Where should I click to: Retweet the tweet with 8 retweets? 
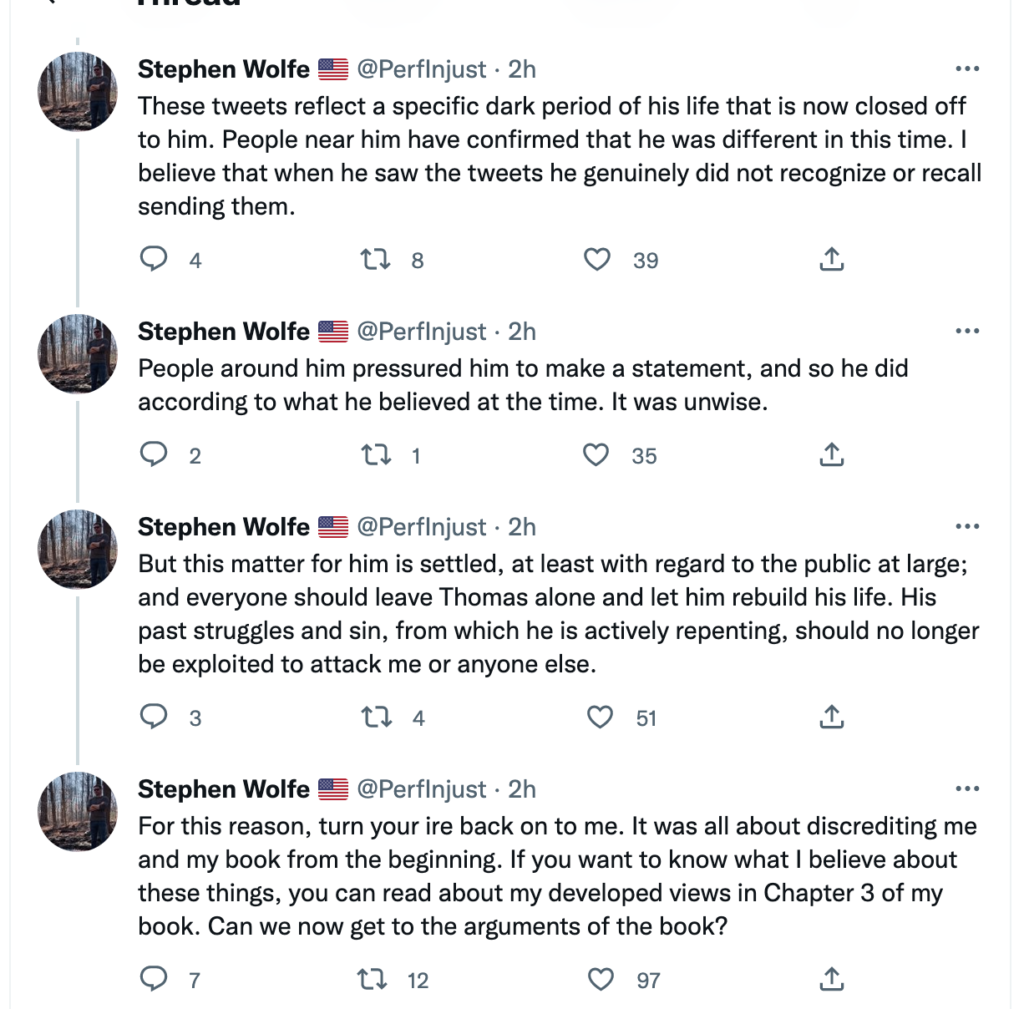[x=376, y=259]
